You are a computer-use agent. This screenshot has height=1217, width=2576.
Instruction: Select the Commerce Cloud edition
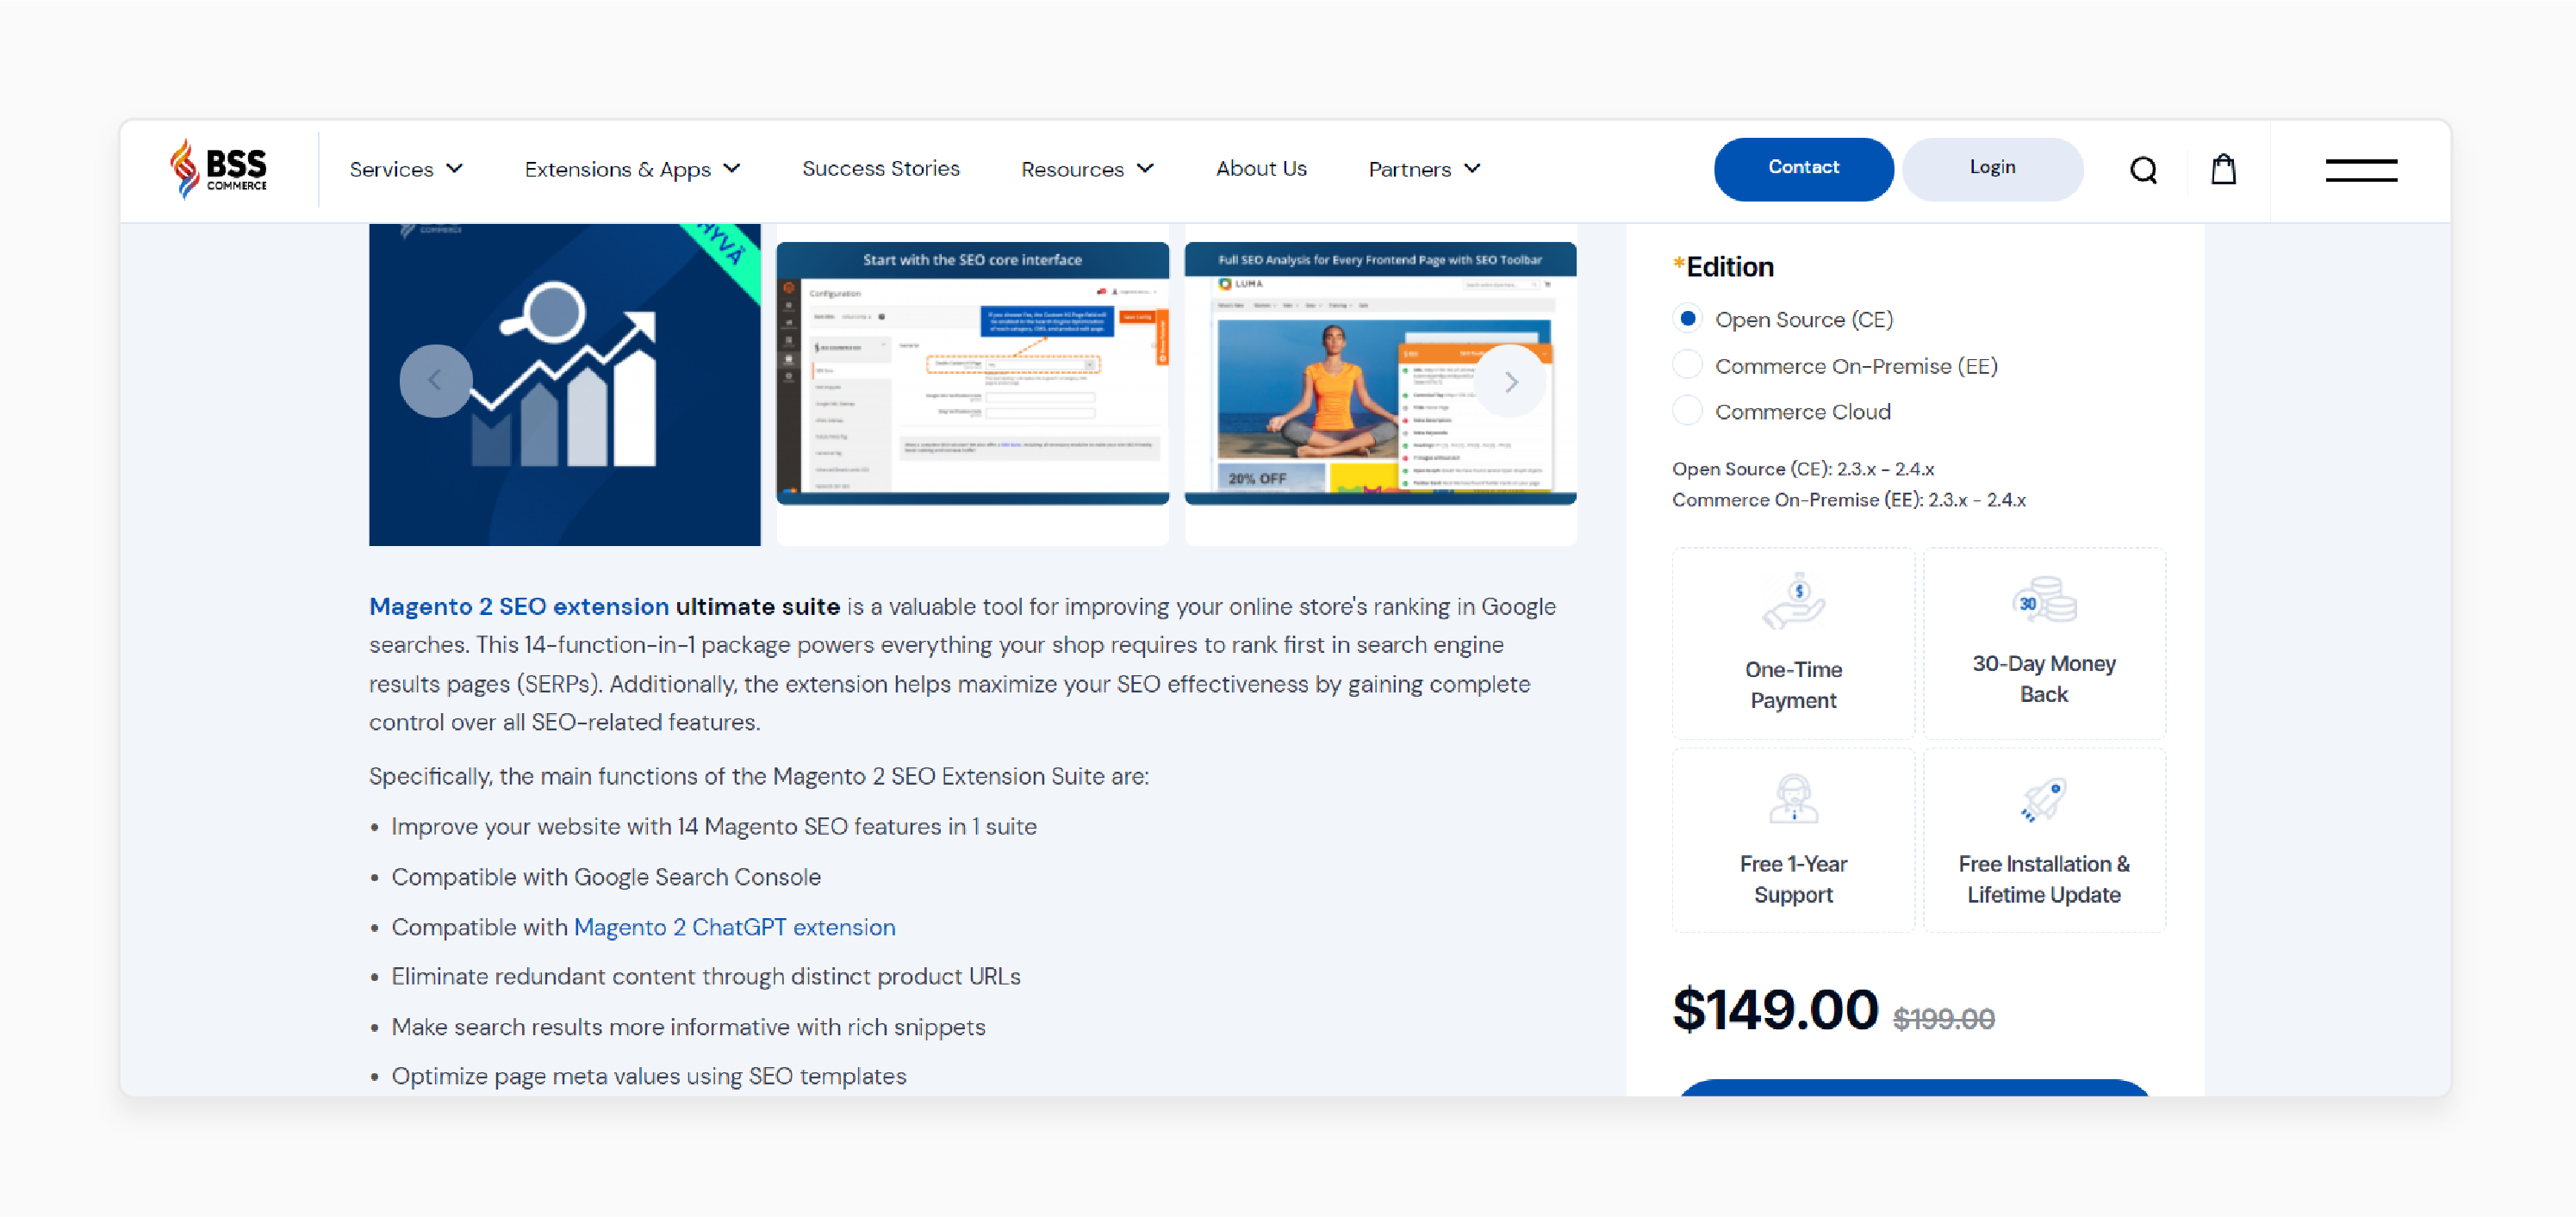(x=1687, y=411)
